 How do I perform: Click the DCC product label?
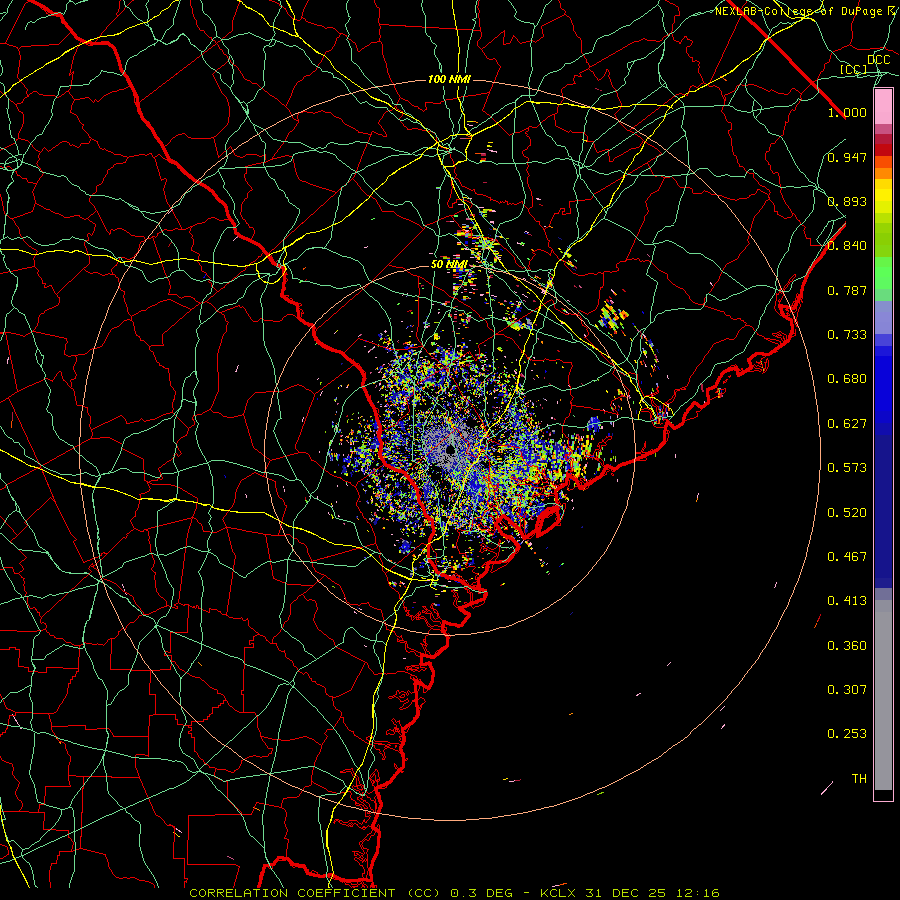tap(878, 60)
